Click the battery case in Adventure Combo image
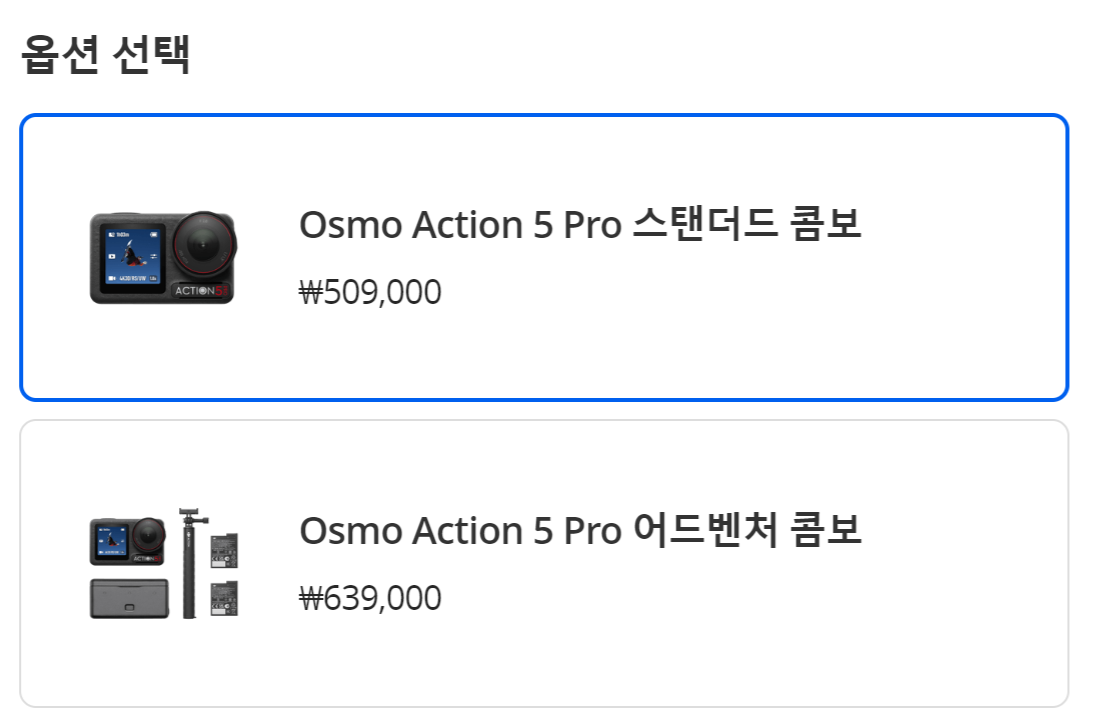Screen dimensions: 1094x716 pyautogui.click(x=129, y=598)
